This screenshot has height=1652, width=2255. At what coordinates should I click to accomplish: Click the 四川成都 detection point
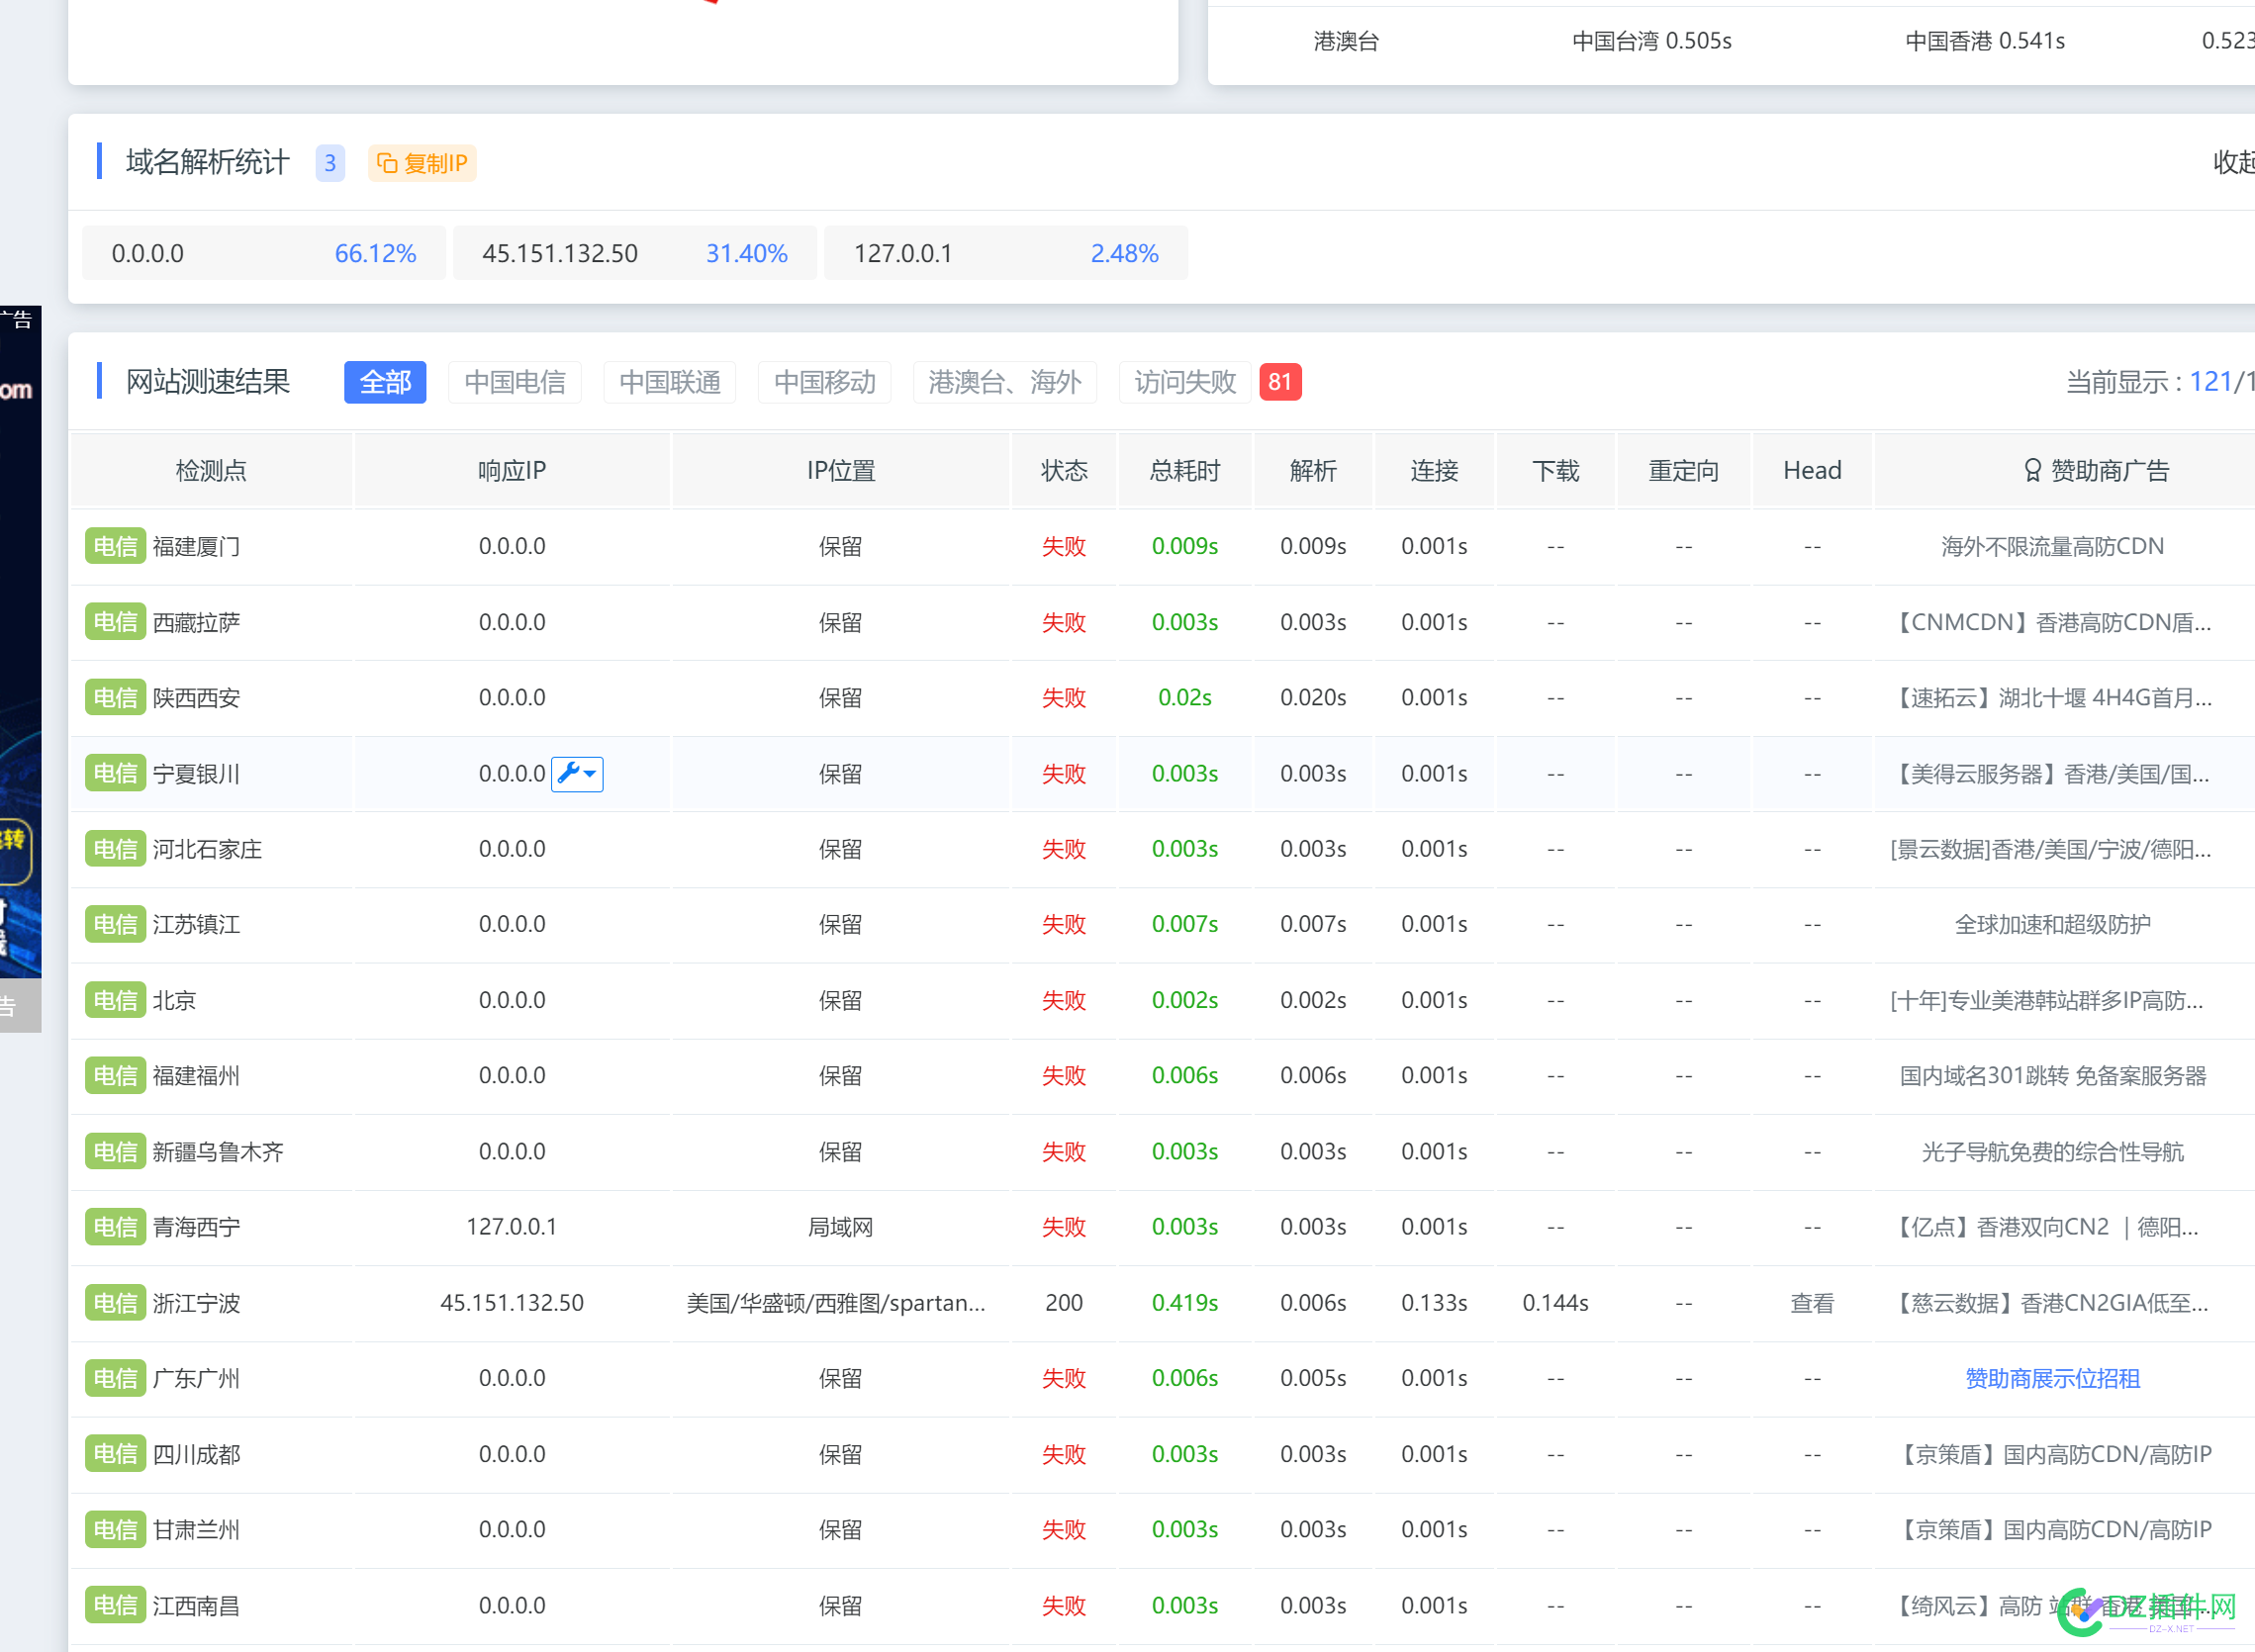pyautogui.click(x=196, y=1455)
